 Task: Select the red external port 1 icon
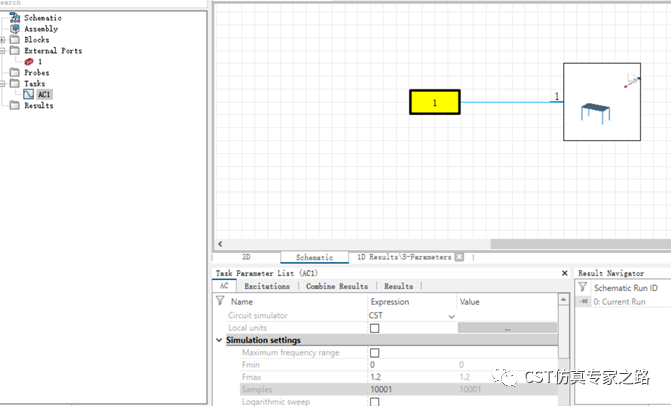[29, 62]
